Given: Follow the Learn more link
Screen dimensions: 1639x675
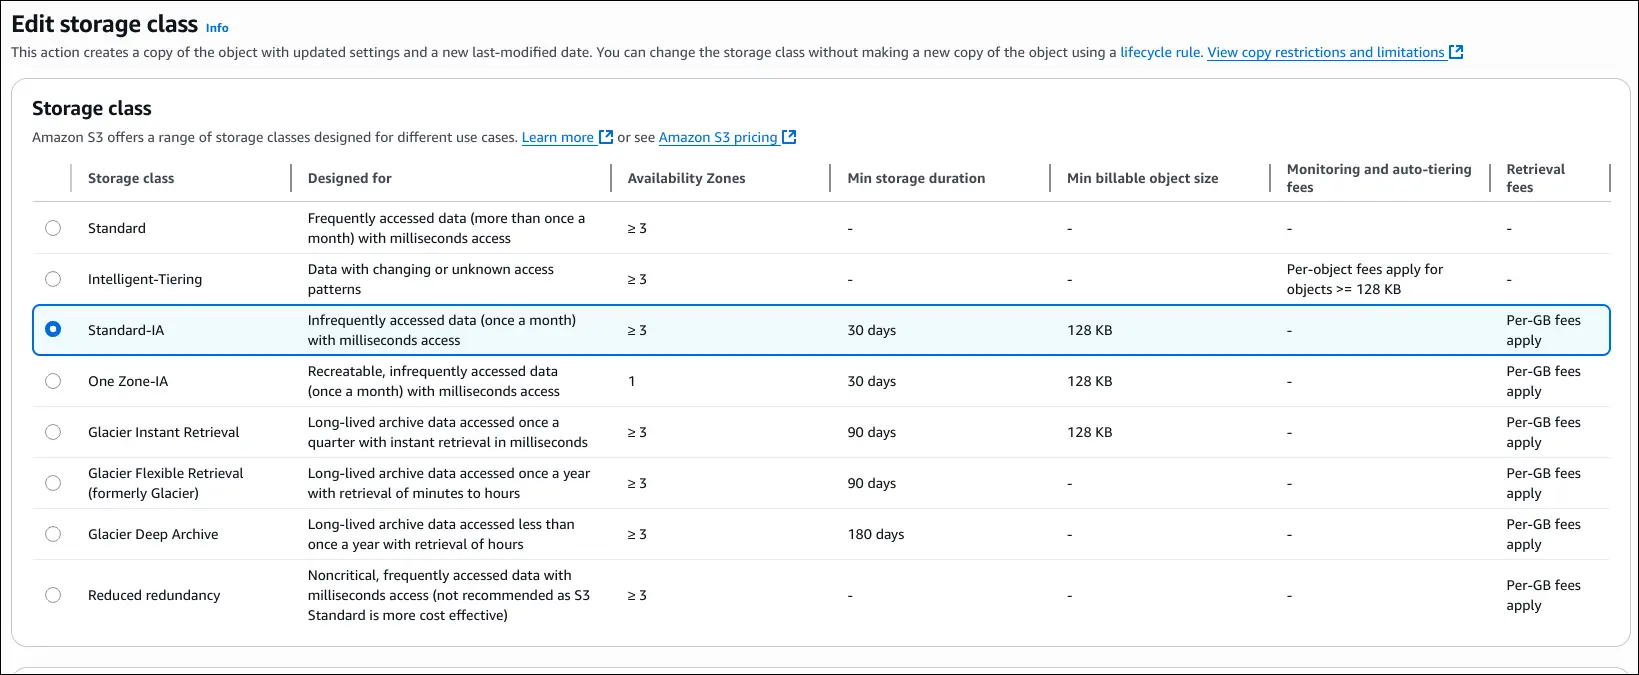Looking at the screenshot, I should click(557, 137).
